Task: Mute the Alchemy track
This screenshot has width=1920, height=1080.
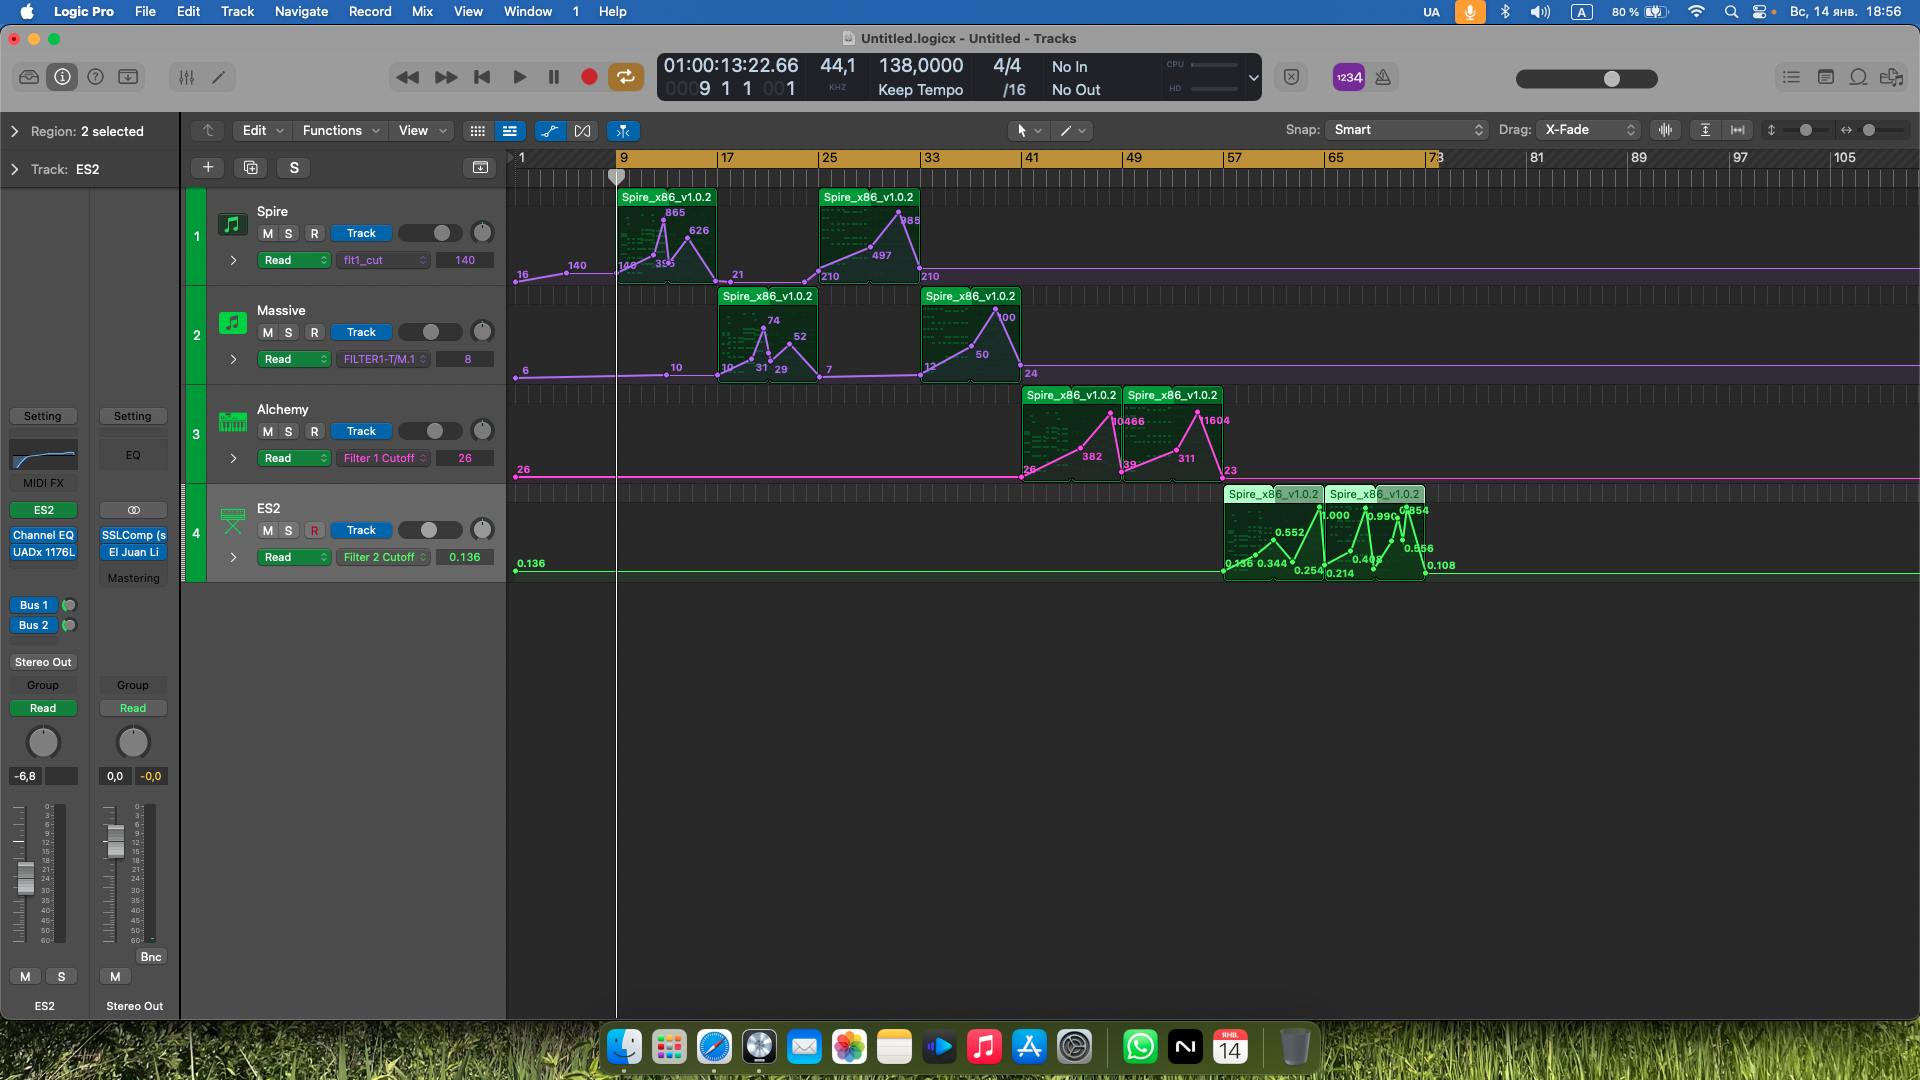Action: pos(267,431)
